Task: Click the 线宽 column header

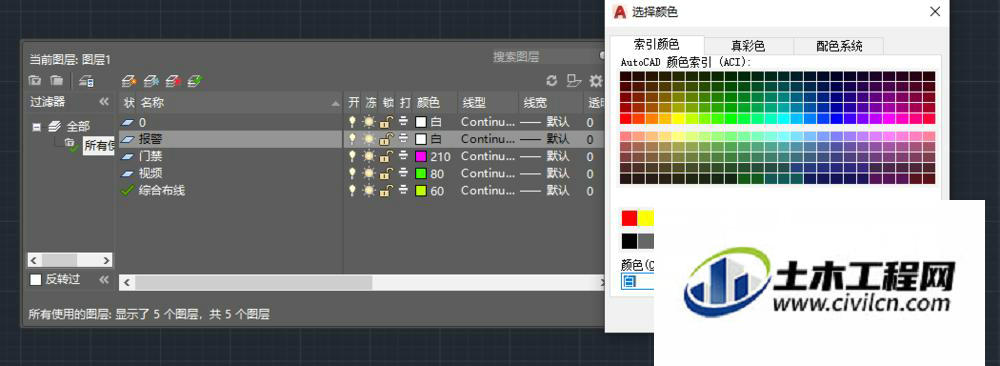Action: tap(550, 103)
